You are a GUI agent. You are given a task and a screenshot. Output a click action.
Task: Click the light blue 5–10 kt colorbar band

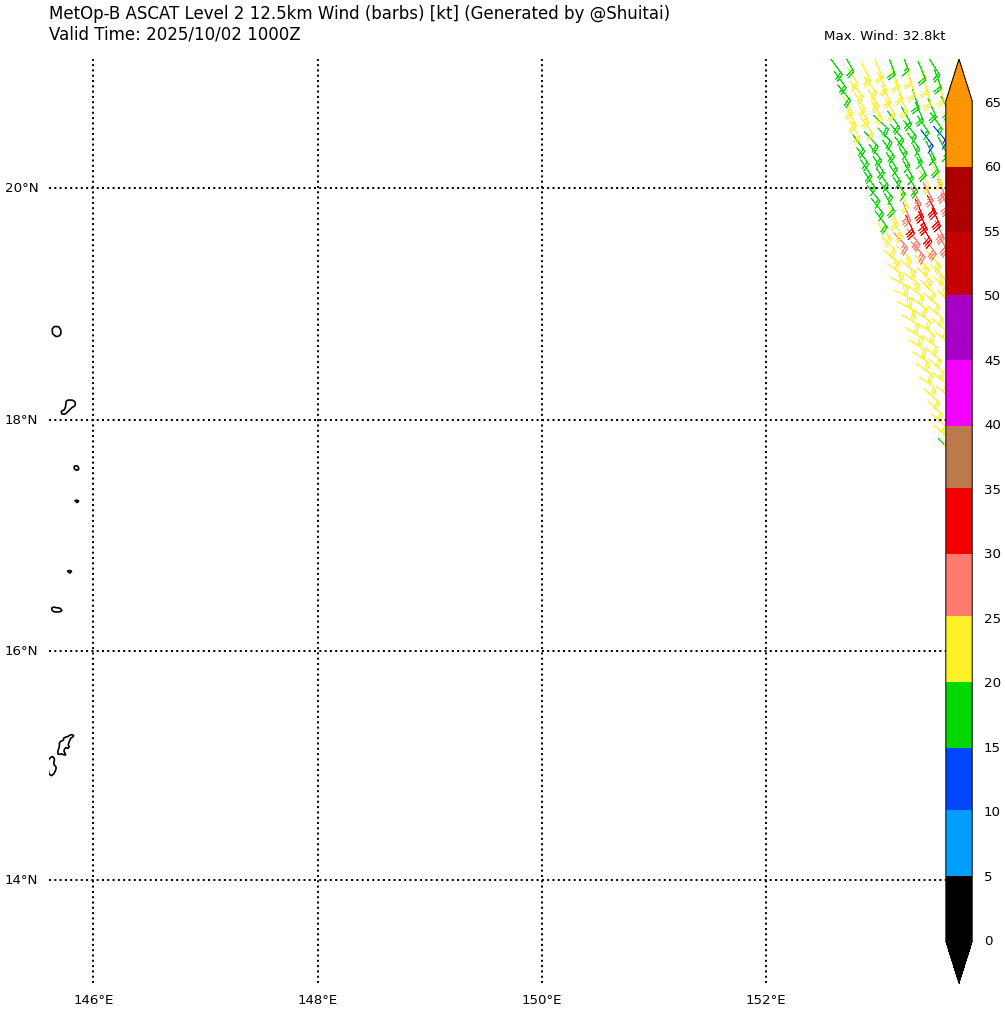pyautogui.click(x=958, y=843)
